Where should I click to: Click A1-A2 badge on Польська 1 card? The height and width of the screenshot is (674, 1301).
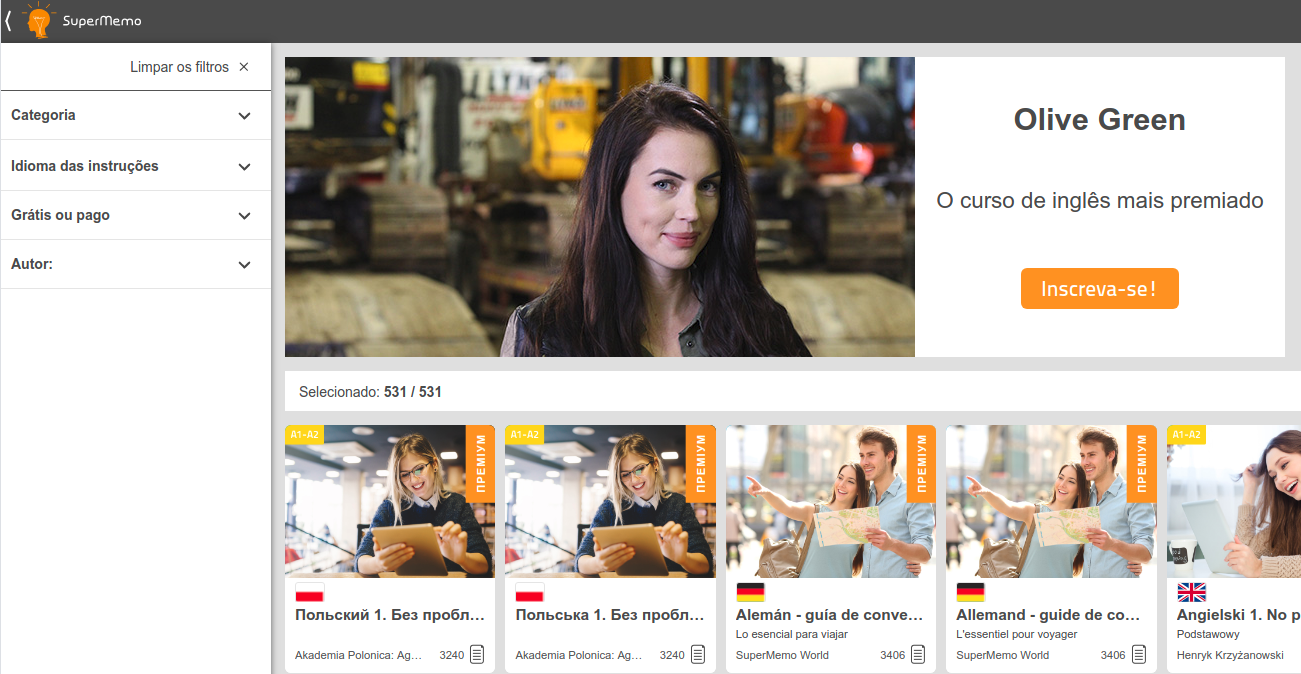pos(524,434)
